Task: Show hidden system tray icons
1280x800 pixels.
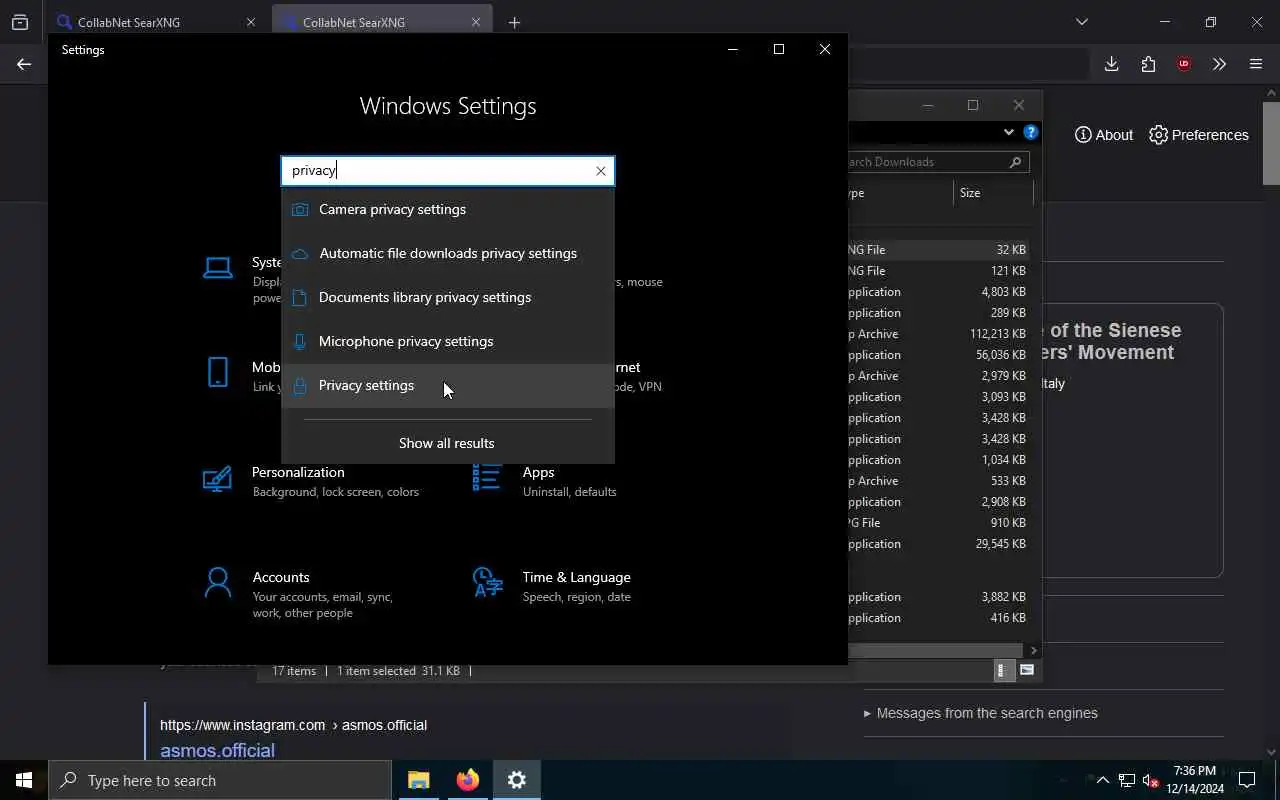Action: click(1102, 780)
